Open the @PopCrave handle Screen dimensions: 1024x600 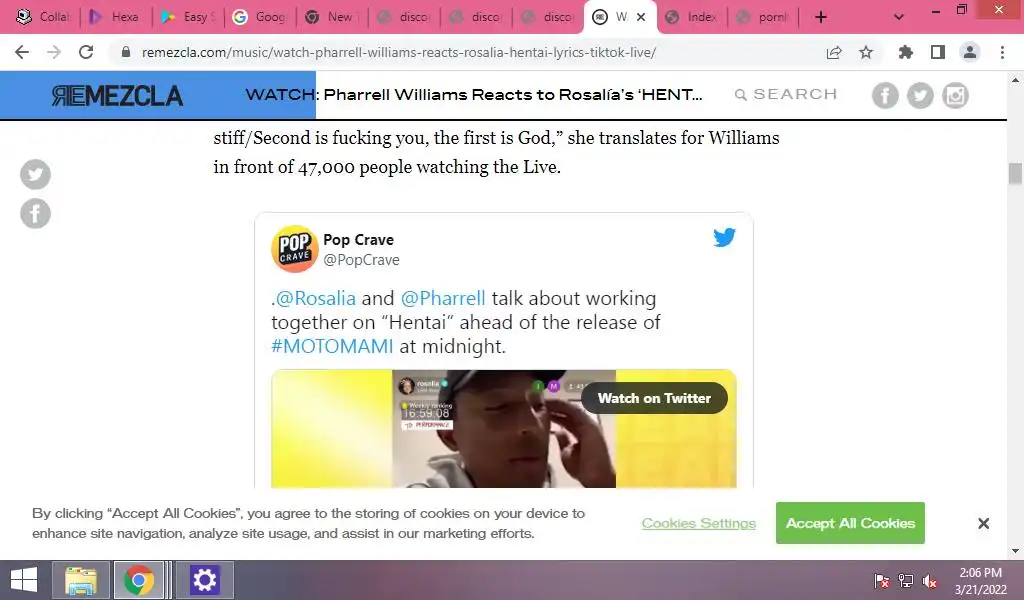point(361,260)
